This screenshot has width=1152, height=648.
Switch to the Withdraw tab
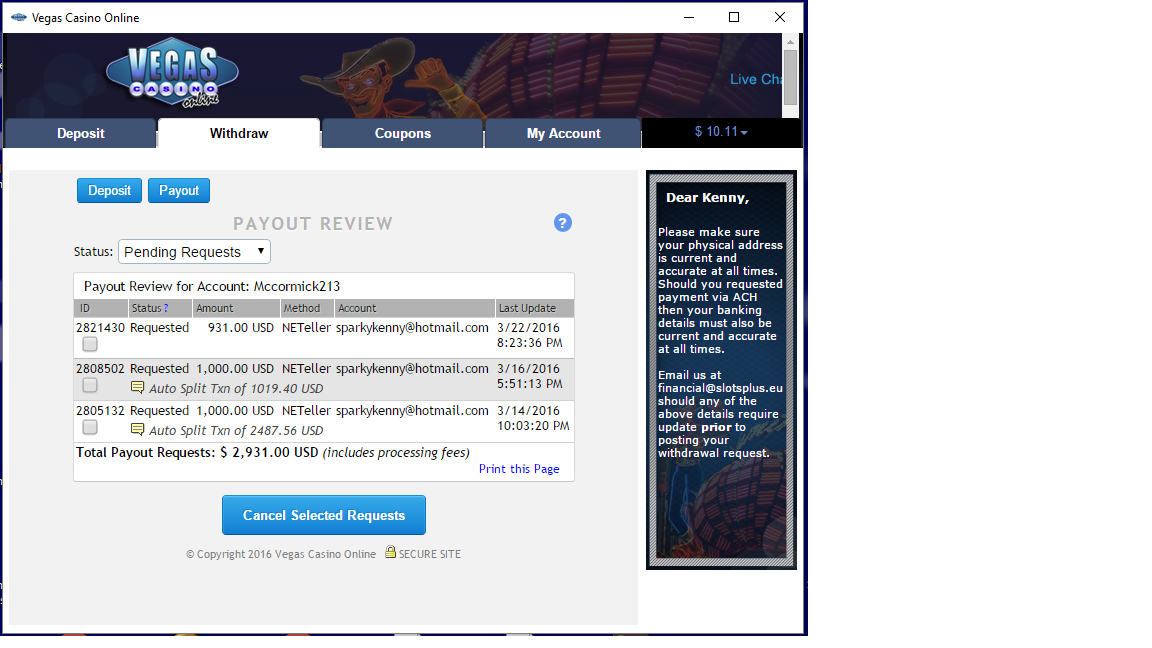coord(239,134)
